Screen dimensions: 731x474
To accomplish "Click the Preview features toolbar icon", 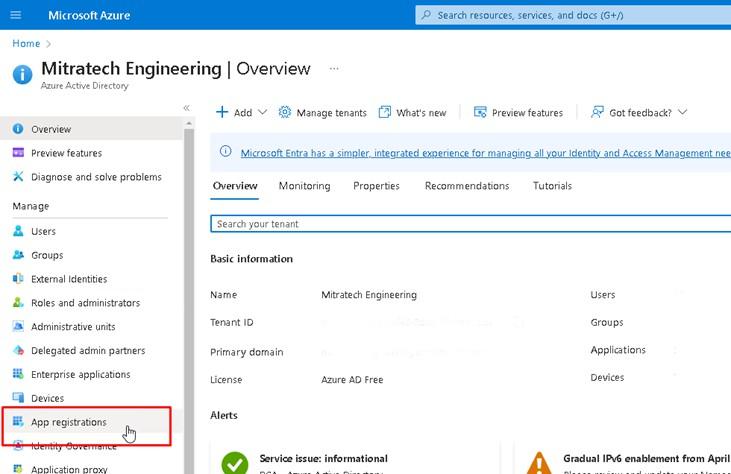I will click(480, 112).
